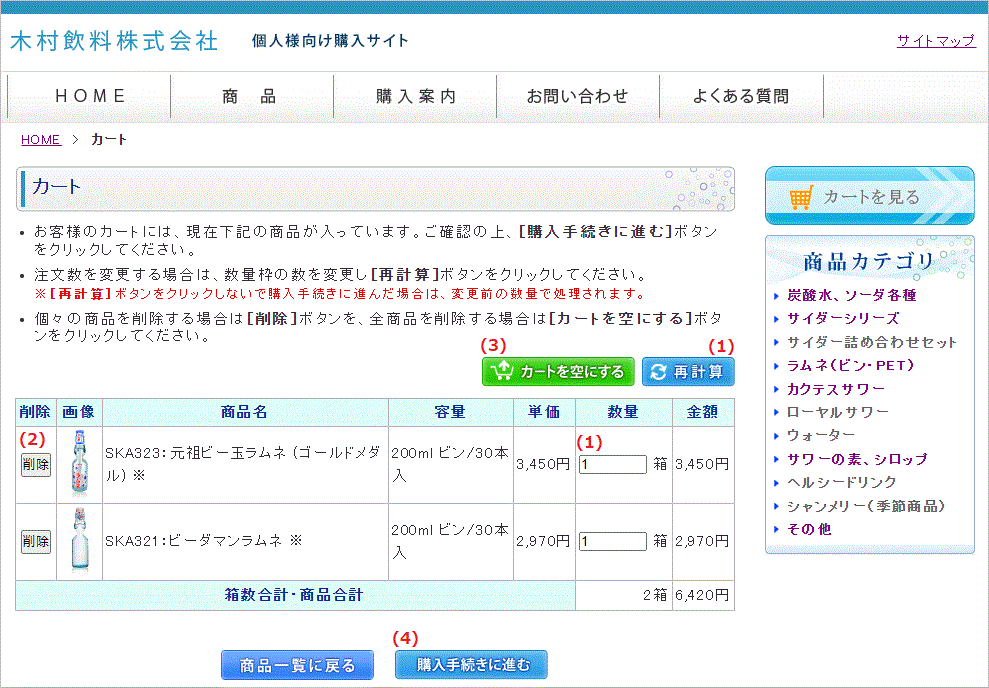Click the green empty-cart icon on カートを空にする

[502, 372]
